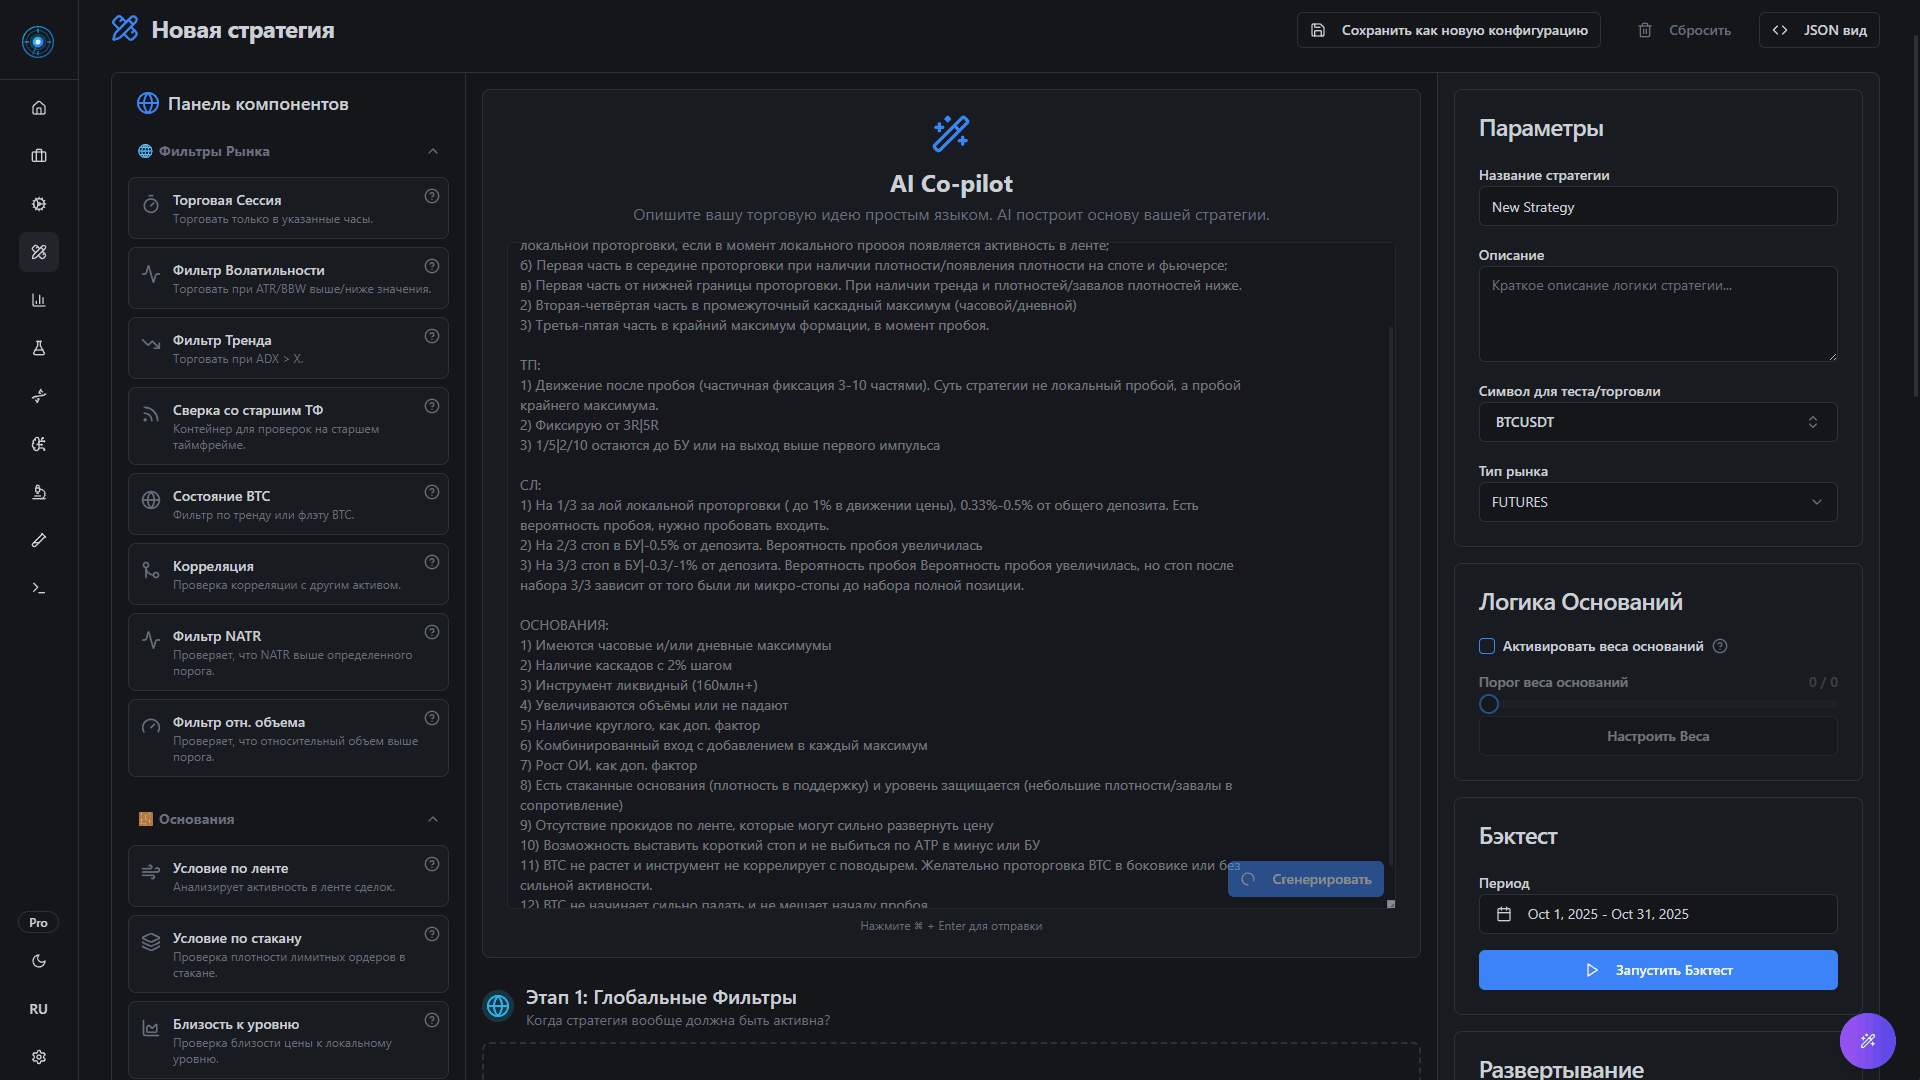Toggle dark mode moon icon
1920x1080 pixels.
pyautogui.click(x=39, y=961)
